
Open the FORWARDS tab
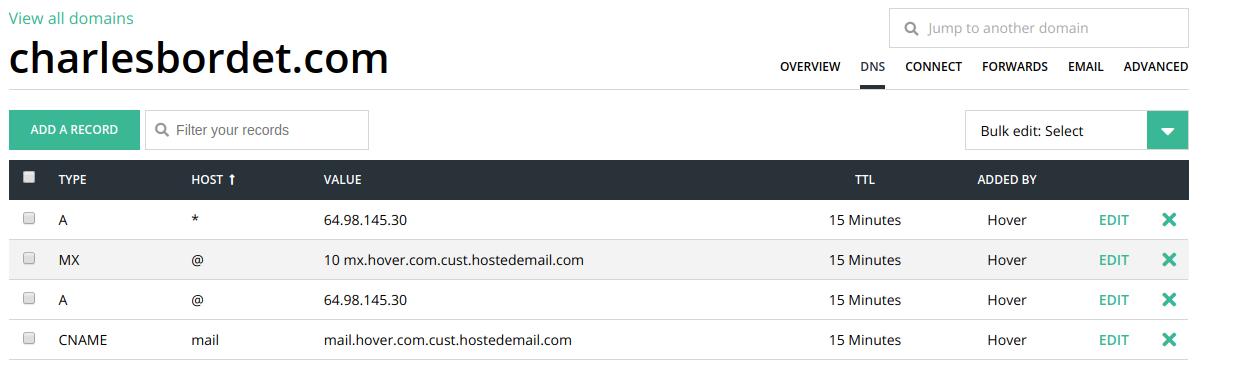1015,67
